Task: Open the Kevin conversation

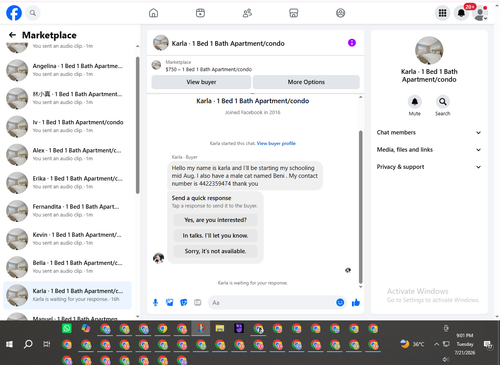Action: point(68,239)
